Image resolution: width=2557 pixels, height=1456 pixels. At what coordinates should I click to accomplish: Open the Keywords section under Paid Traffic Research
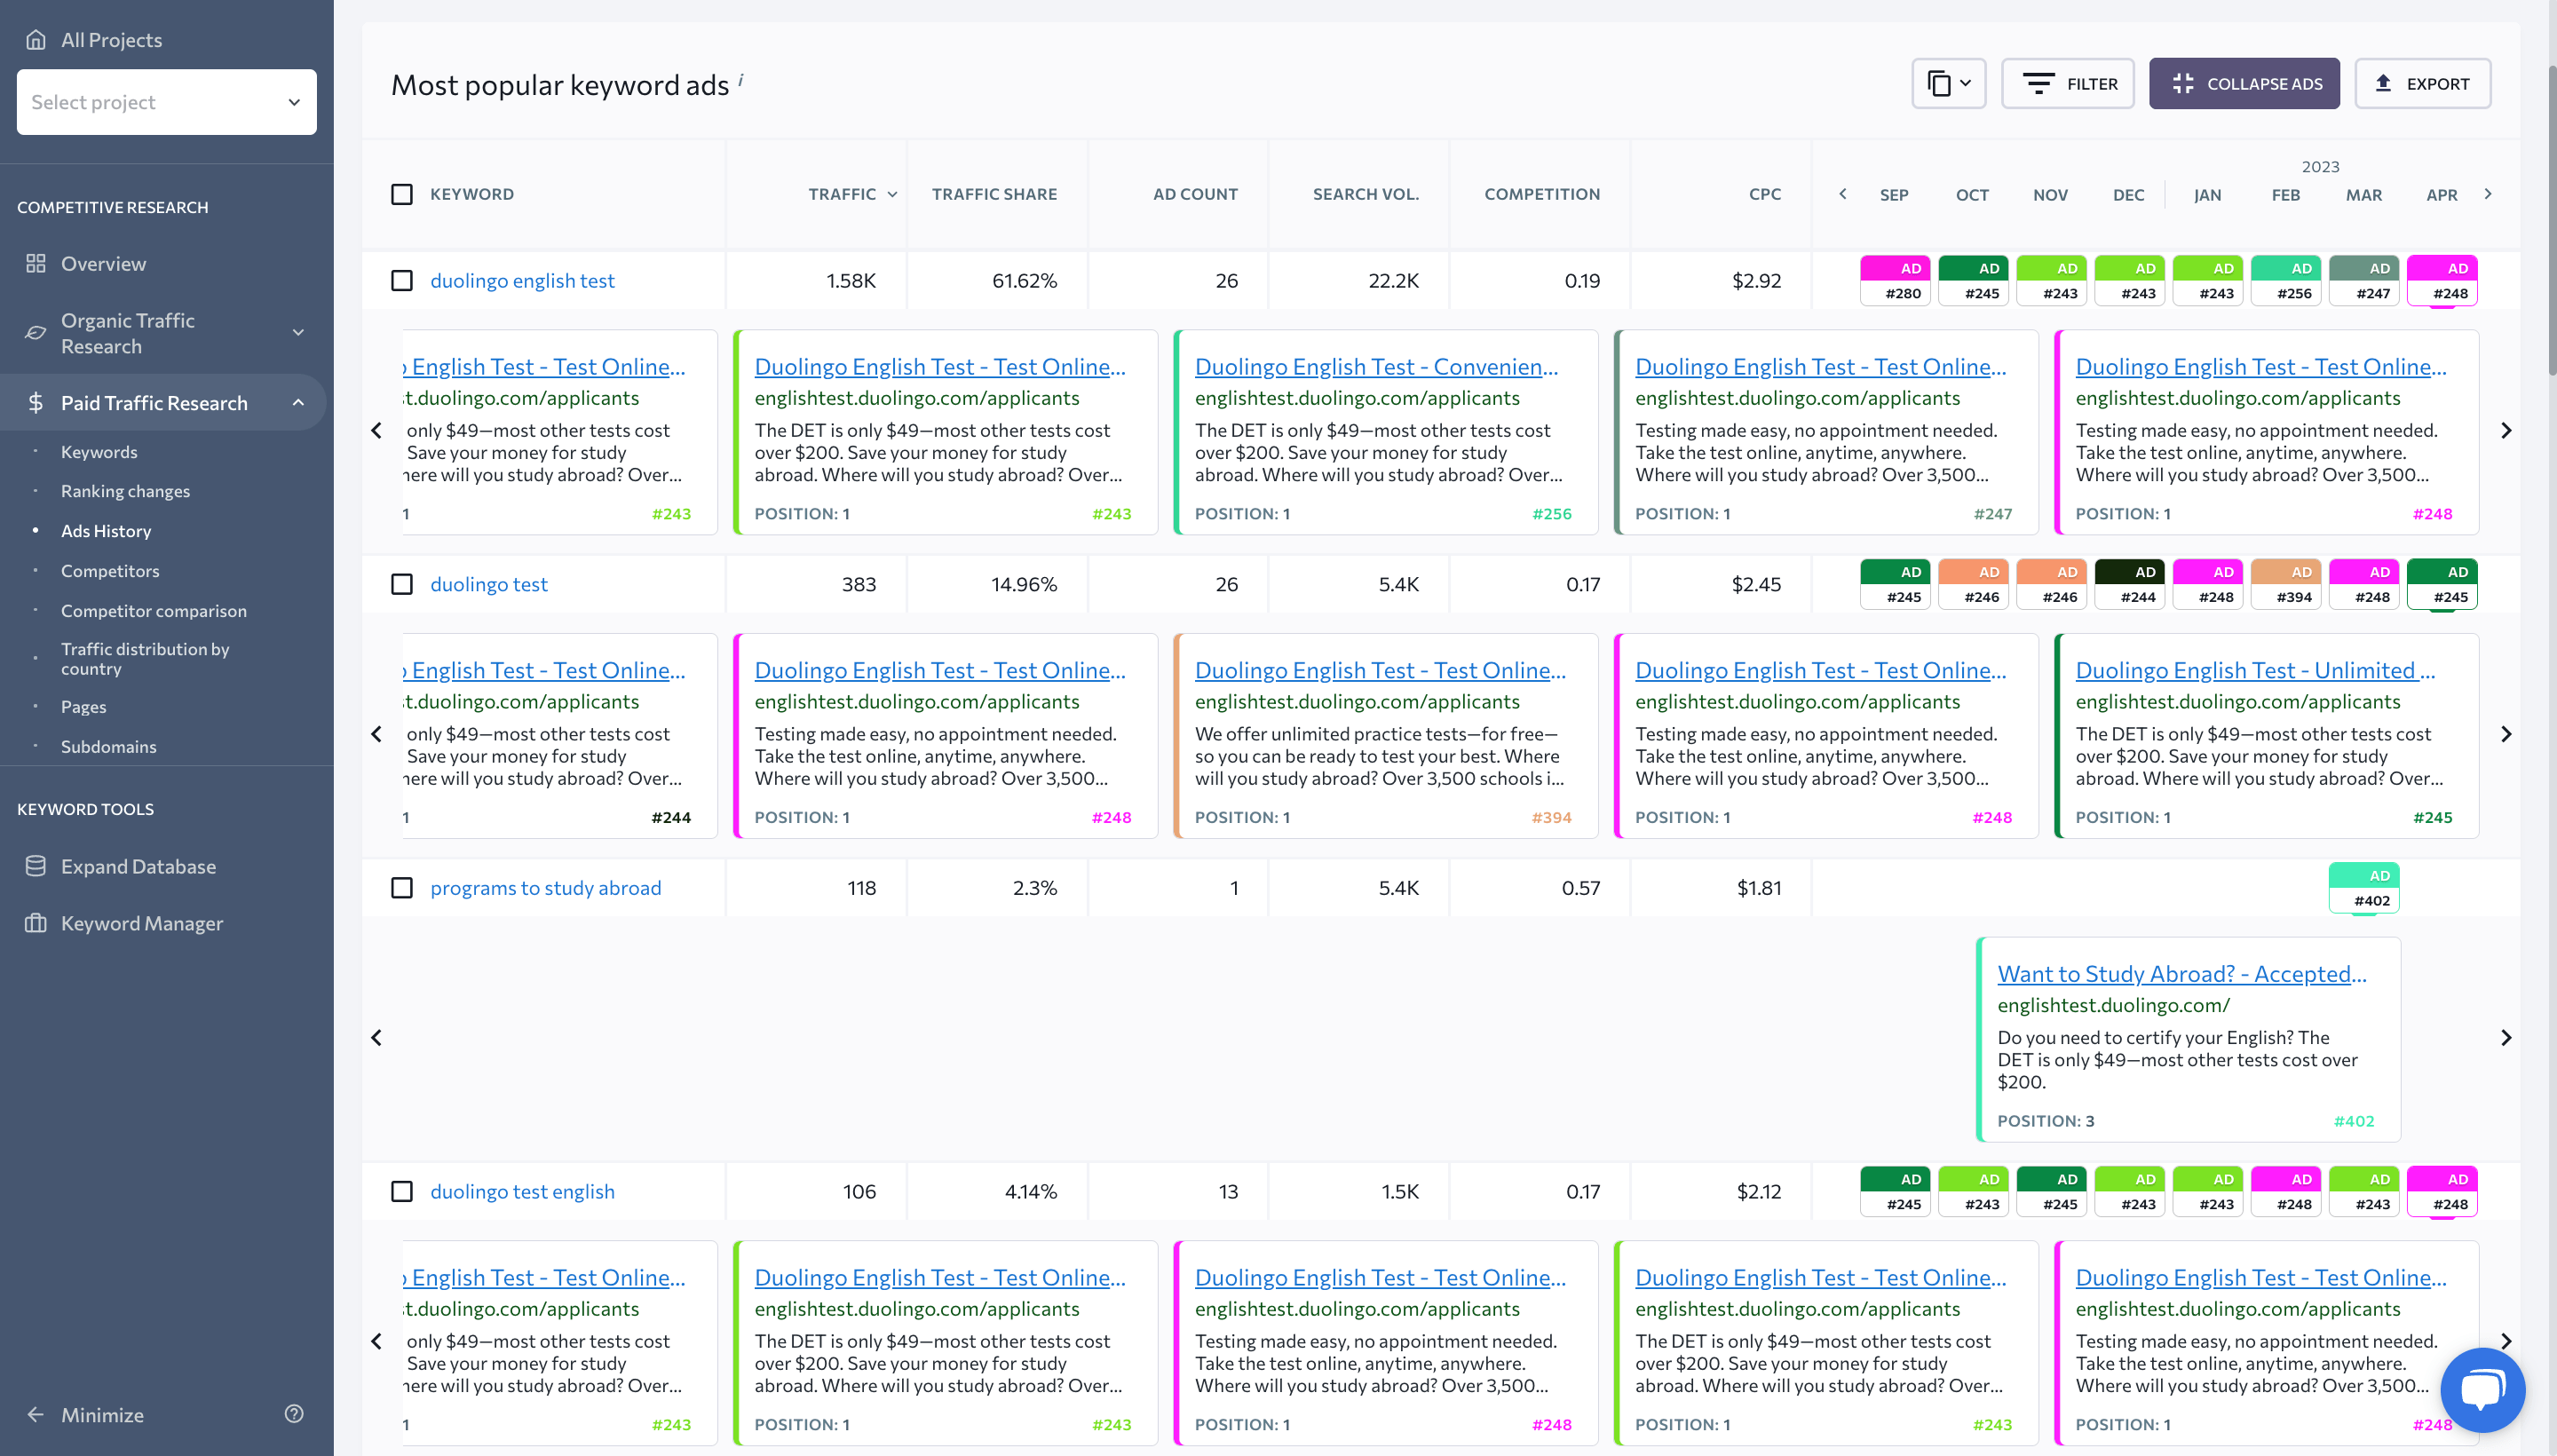tap(99, 451)
